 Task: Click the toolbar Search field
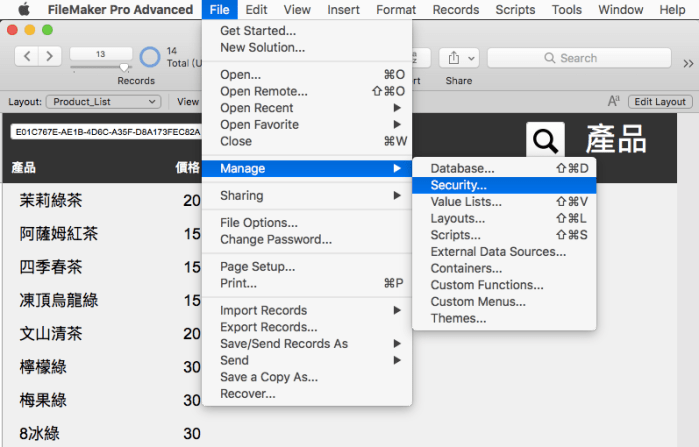(x=578, y=58)
